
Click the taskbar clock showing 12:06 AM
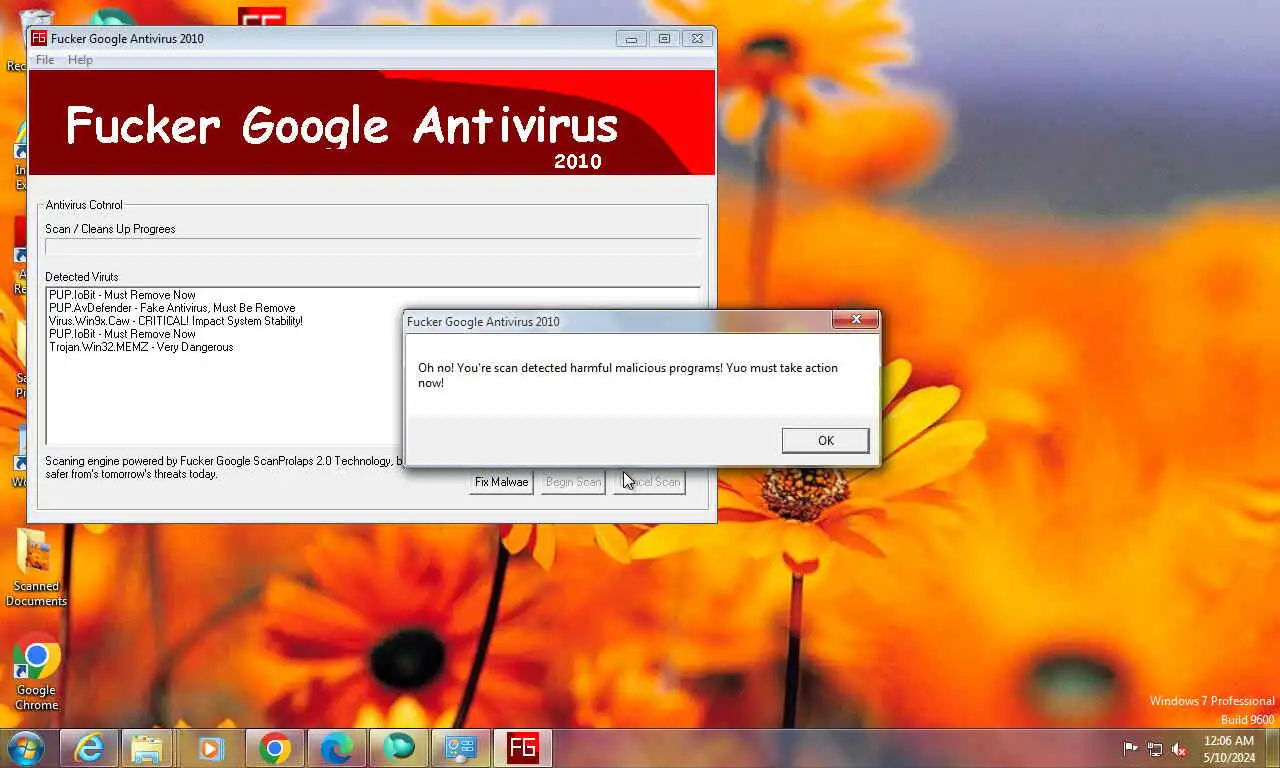click(x=1229, y=749)
